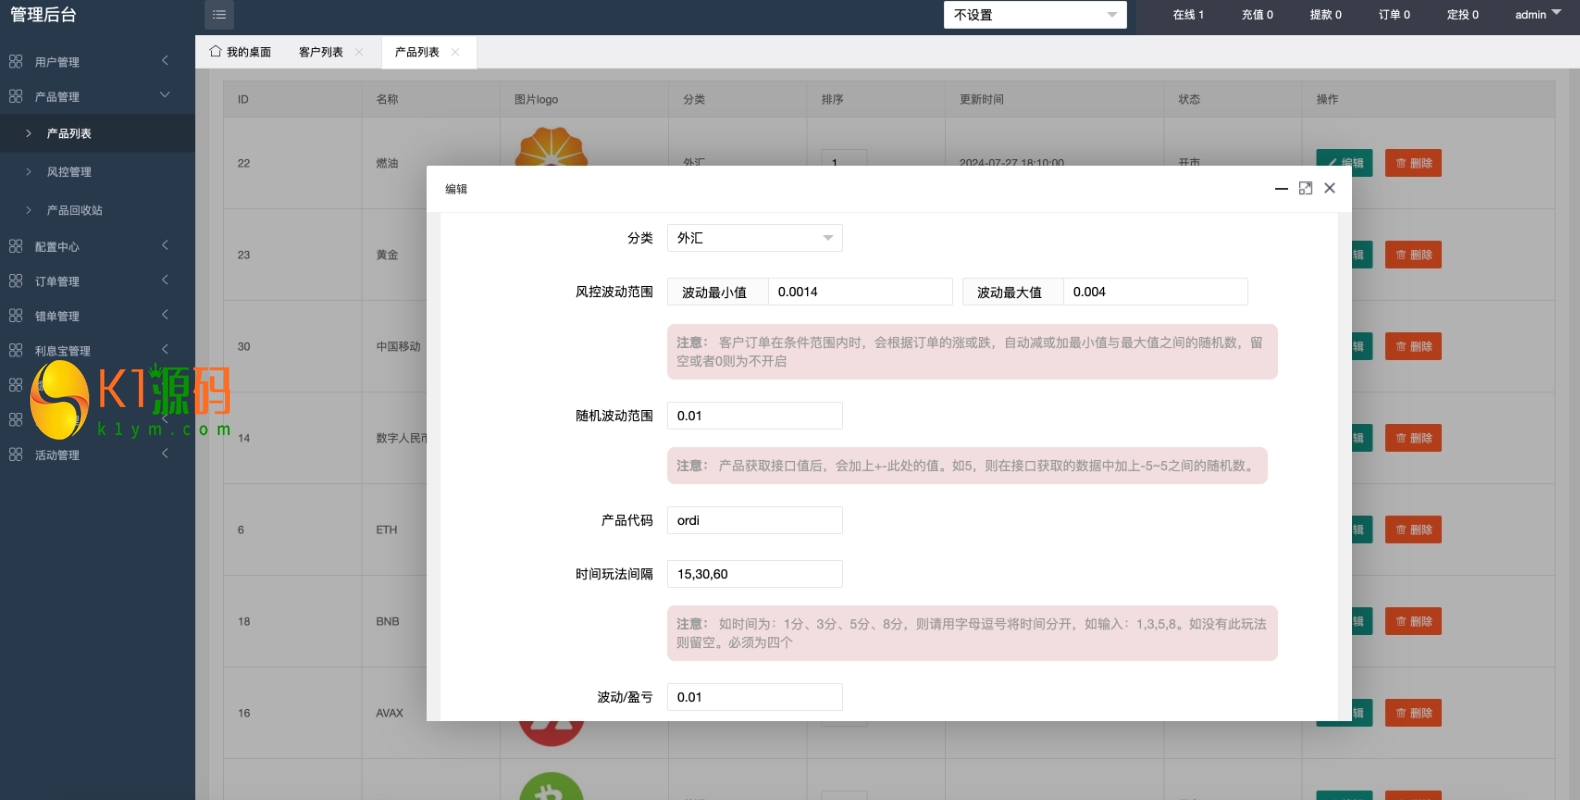The image size is (1580, 800).
Task: Open the 活动管理 sidebar menu
Action: (x=97, y=454)
